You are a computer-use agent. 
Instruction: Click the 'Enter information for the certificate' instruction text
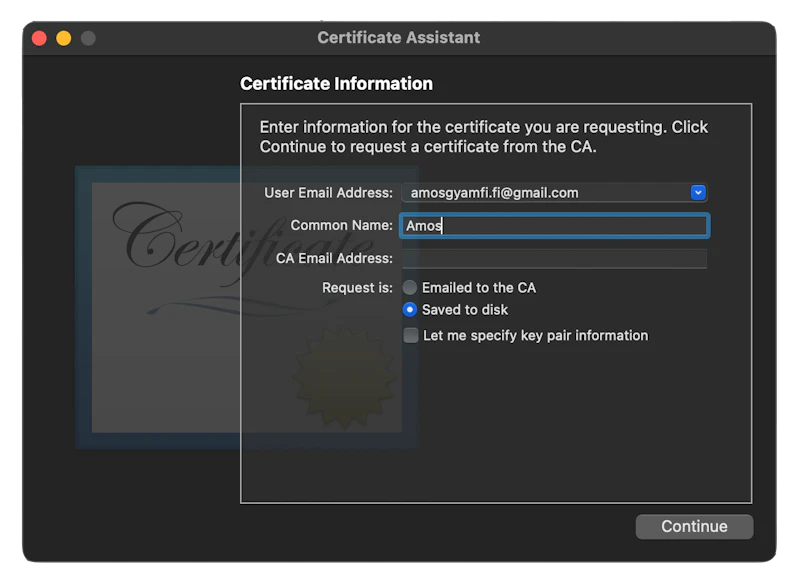pyautogui.click(x=484, y=137)
